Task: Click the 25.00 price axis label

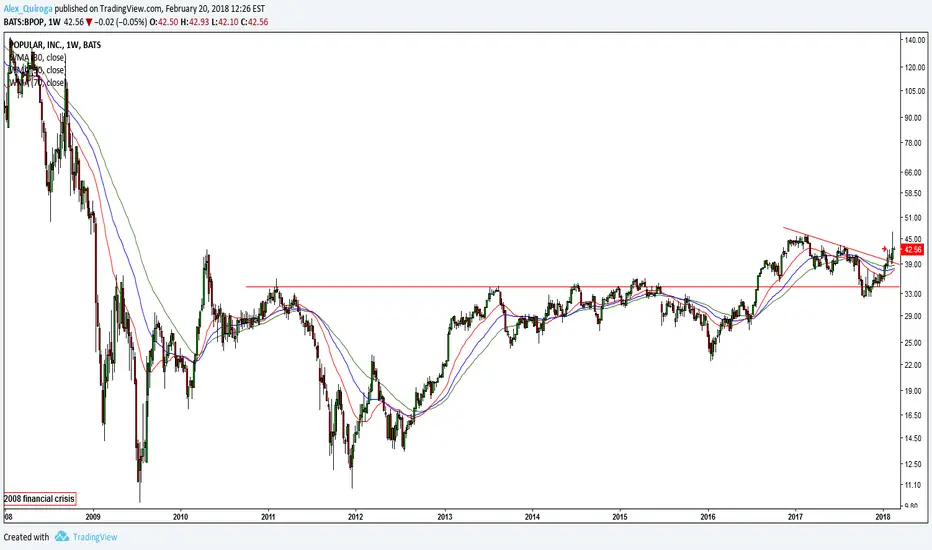Action: pyautogui.click(x=914, y=342)
